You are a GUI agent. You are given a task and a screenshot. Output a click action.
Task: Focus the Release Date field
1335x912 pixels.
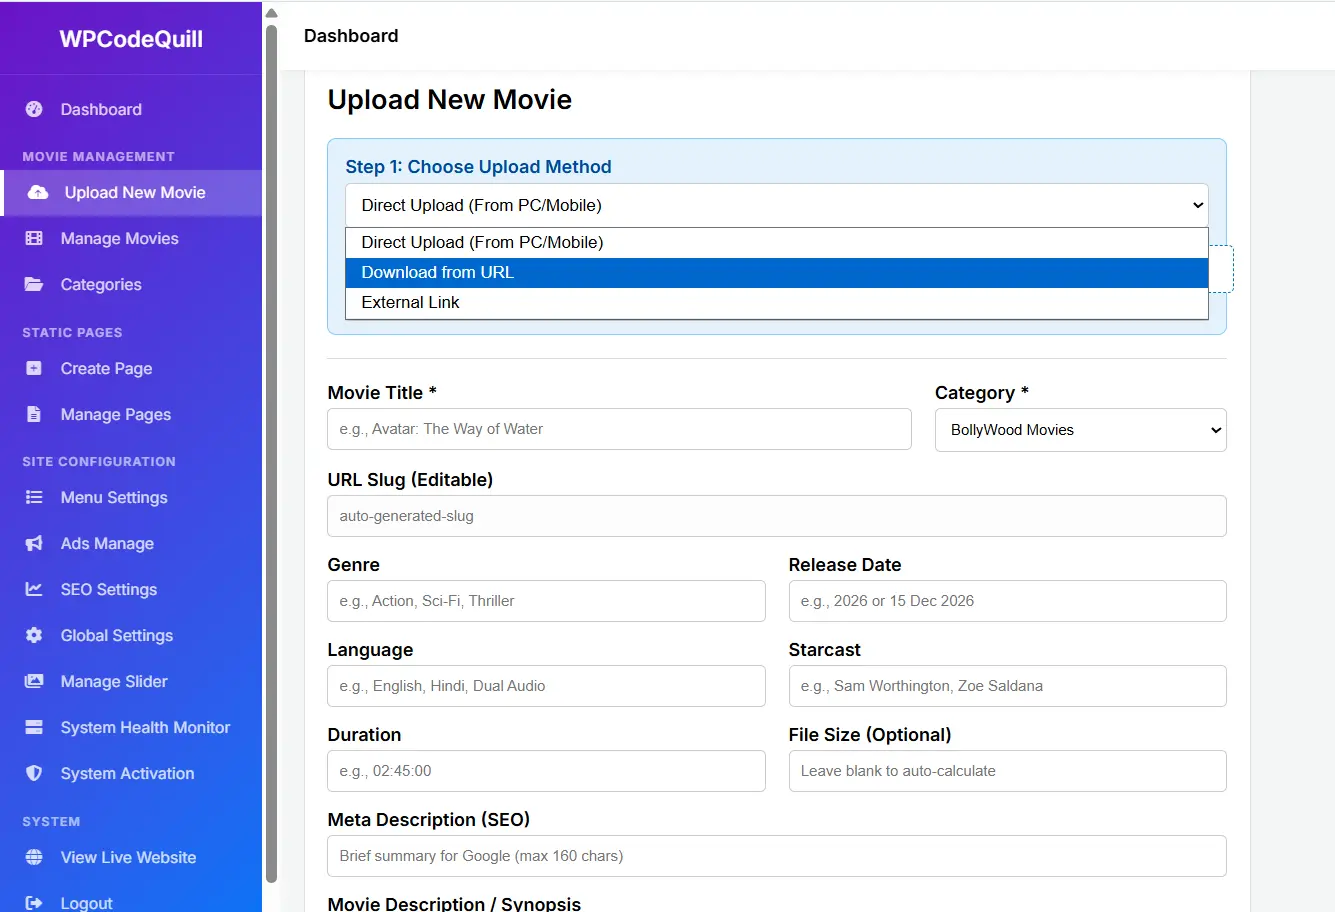coord(1007,601)
